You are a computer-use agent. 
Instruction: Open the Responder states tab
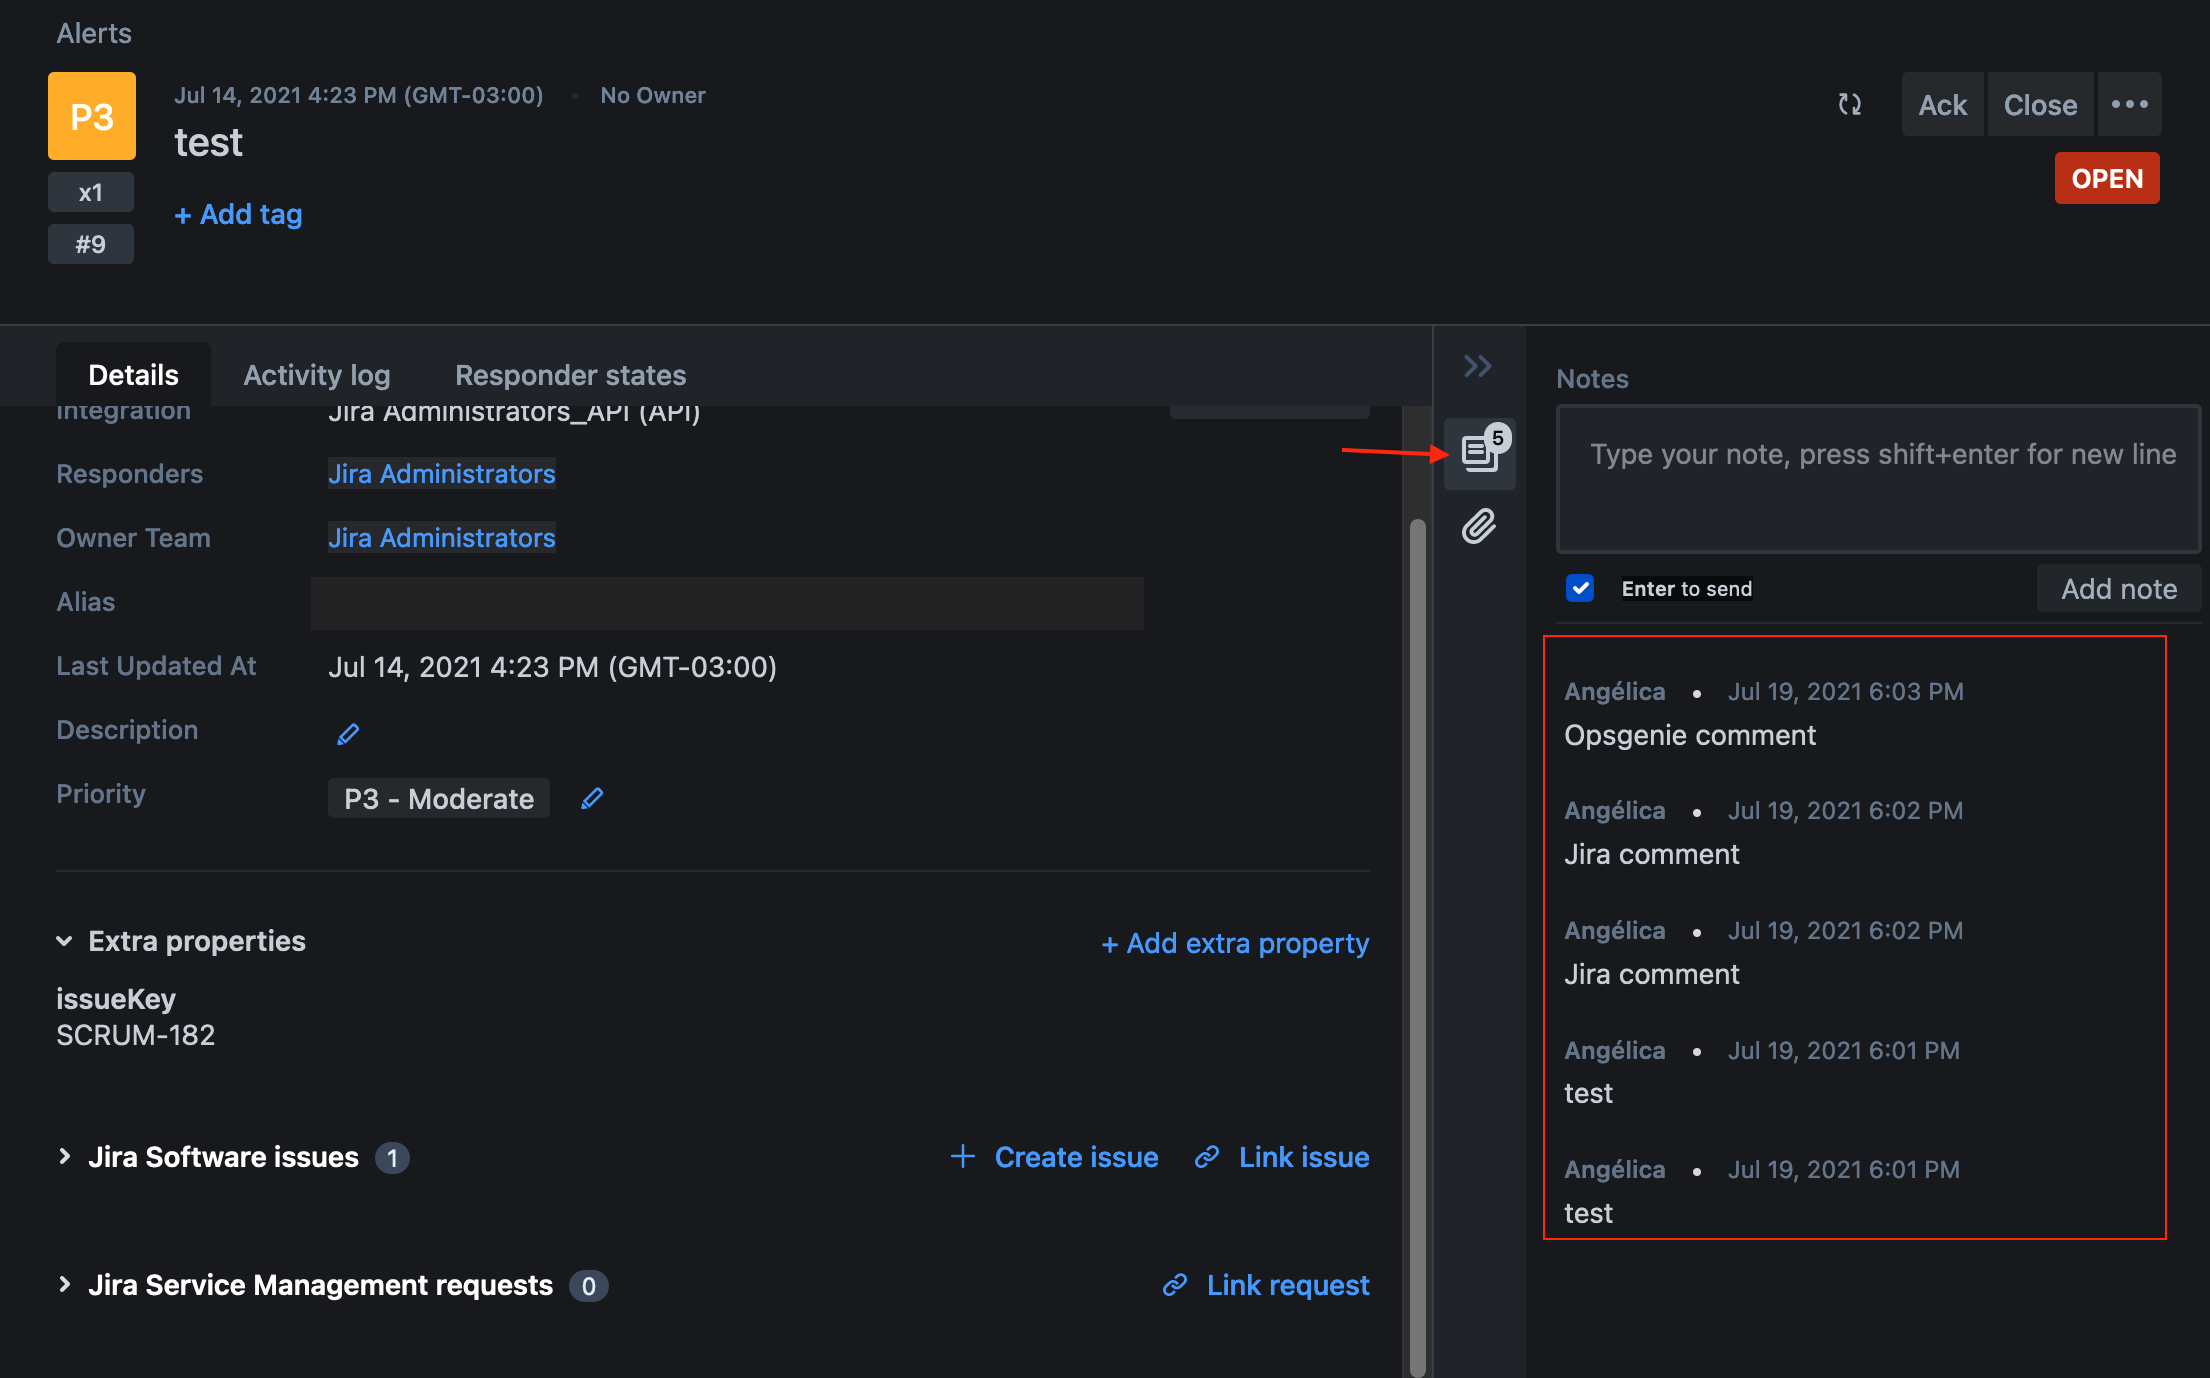pos(570,374)
